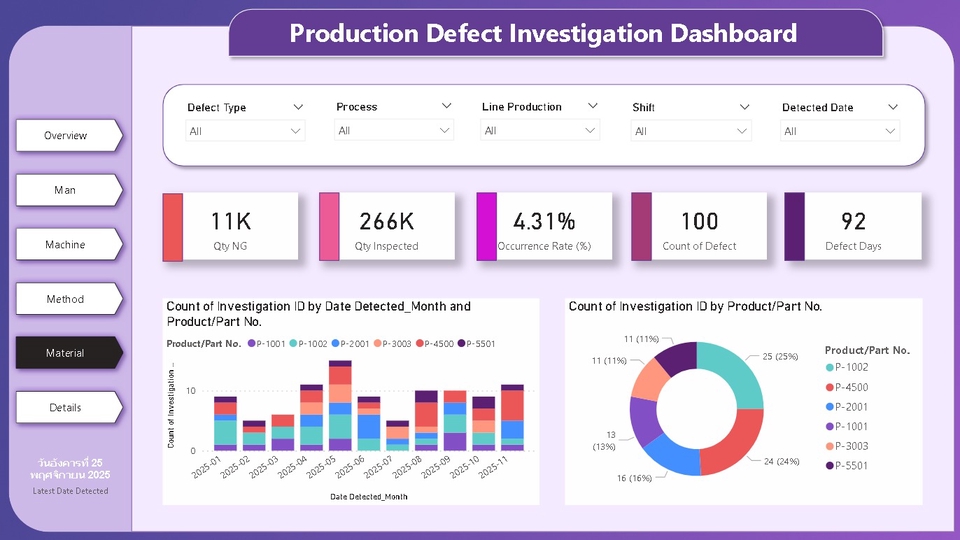The image size is (960, 540).
Task: Select P-5501 dark purple marker in donut legend
Action: 831,465
